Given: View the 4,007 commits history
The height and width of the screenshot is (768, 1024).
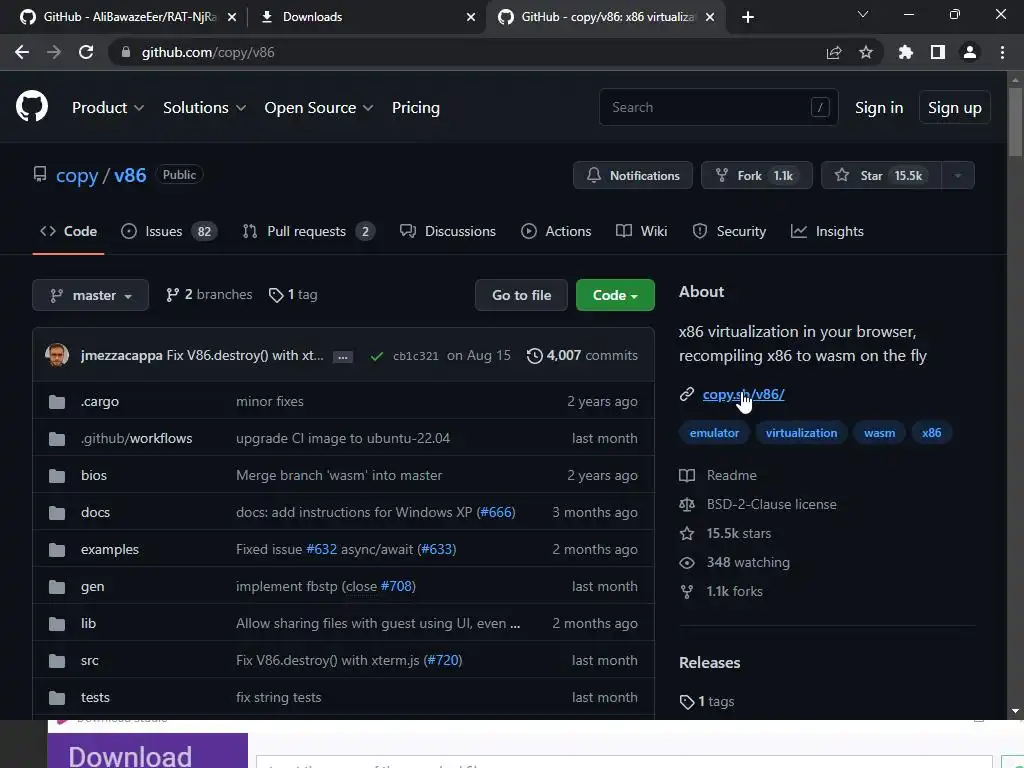Looking at the screenshot, I should [x=582, y=355].
